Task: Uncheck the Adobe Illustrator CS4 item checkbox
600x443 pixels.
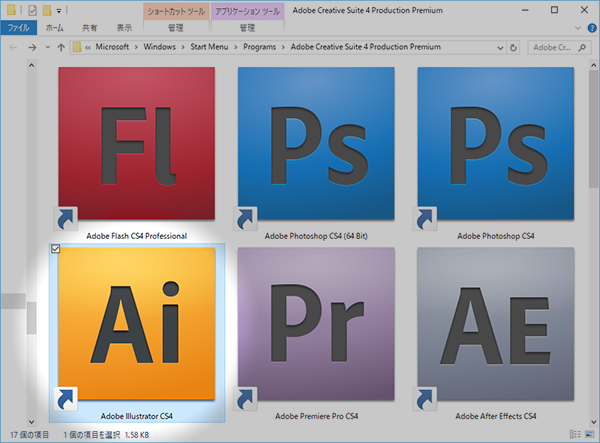Action: [55, 249]
